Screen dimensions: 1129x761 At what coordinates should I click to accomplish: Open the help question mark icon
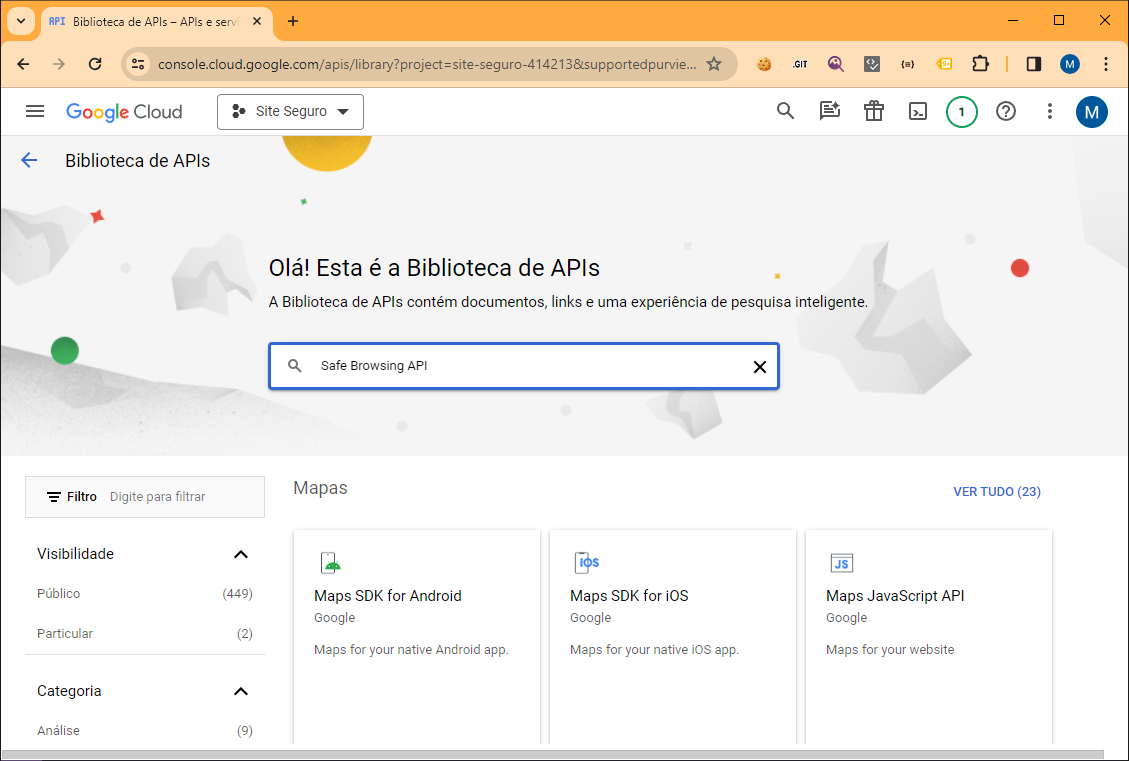click(1005, 111)
